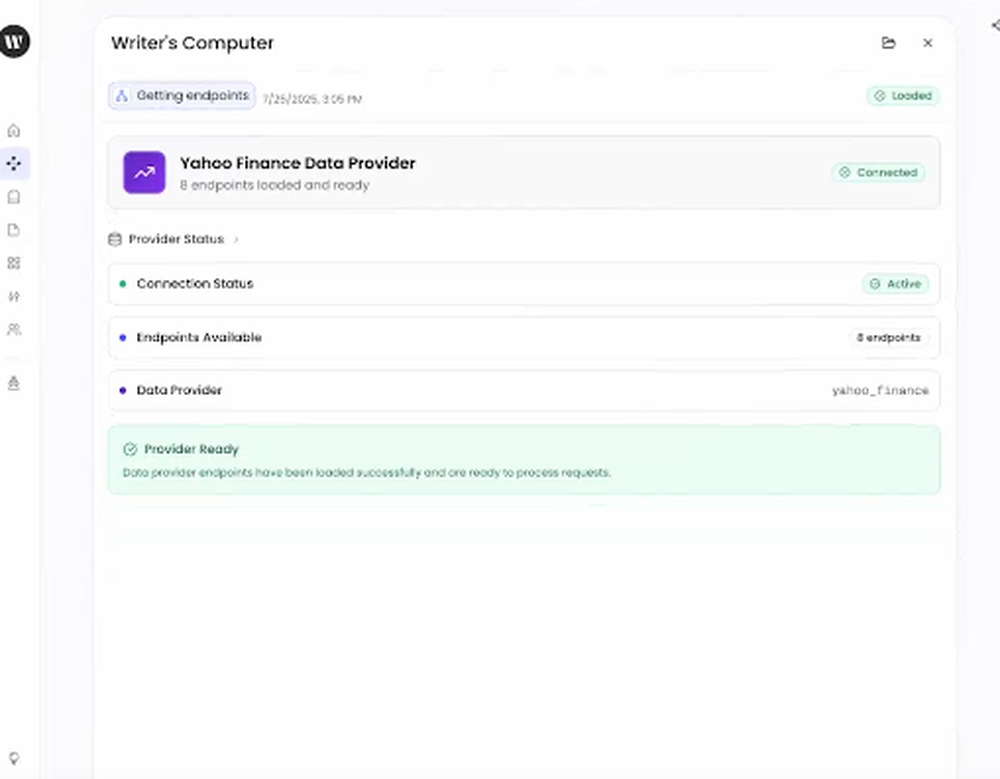
Task: Click the lightbulb icon in sidebar
Action: click(x=13, y=758)
